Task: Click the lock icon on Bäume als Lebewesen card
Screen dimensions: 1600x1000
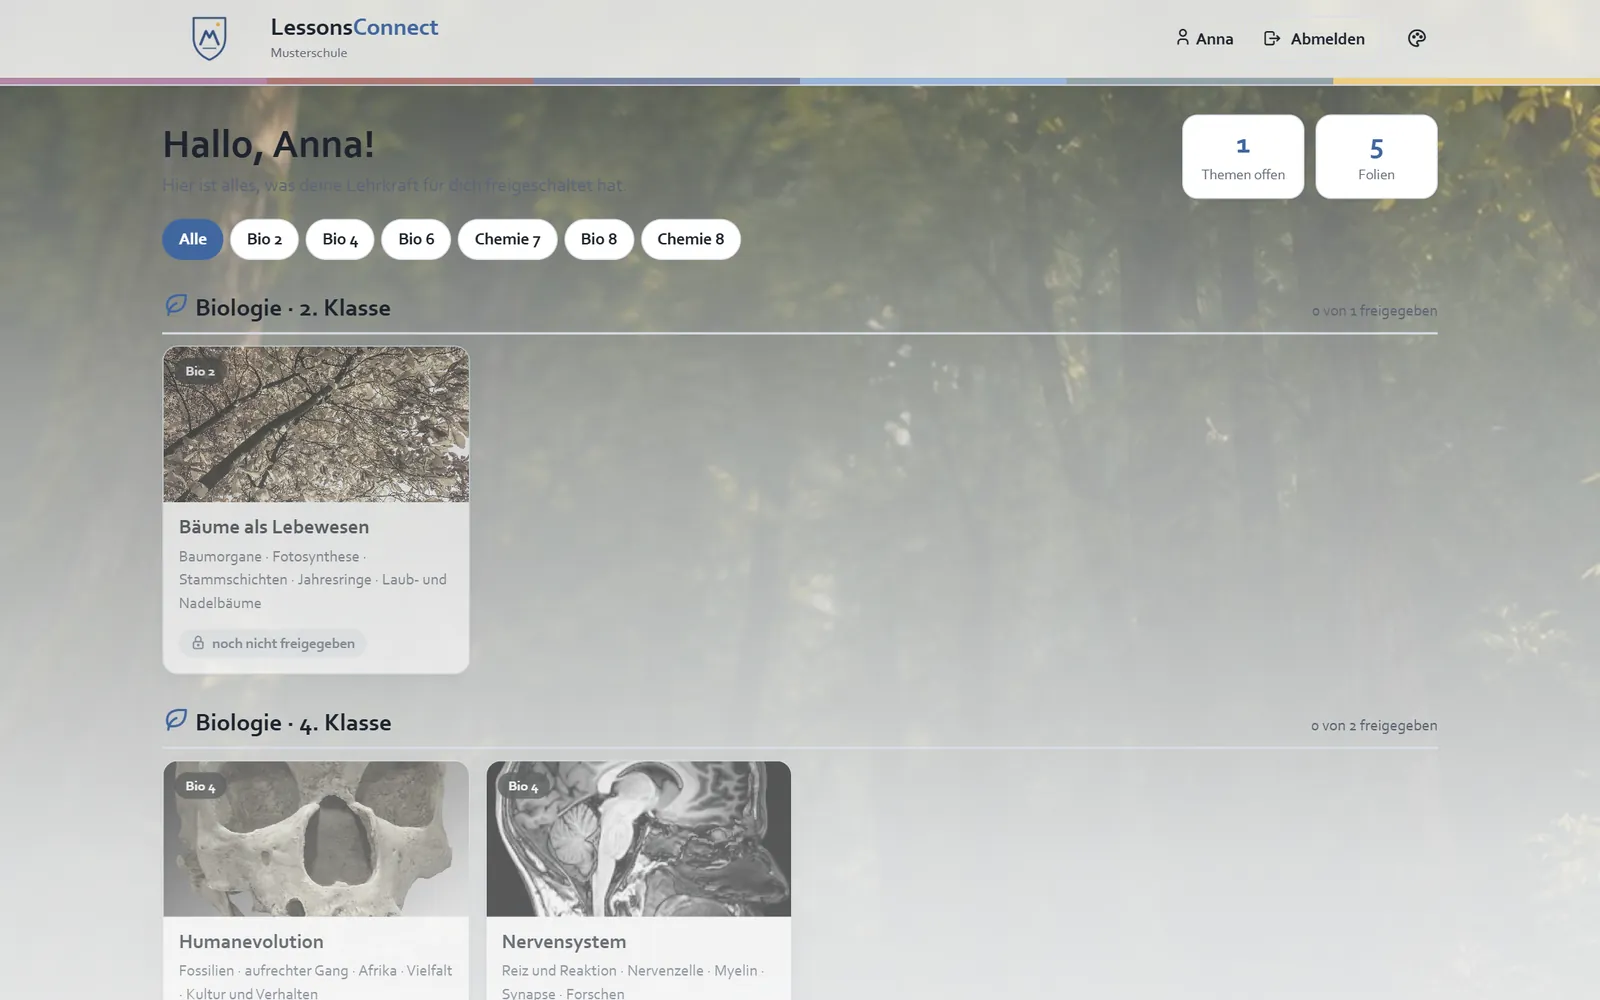Action: 198,643
